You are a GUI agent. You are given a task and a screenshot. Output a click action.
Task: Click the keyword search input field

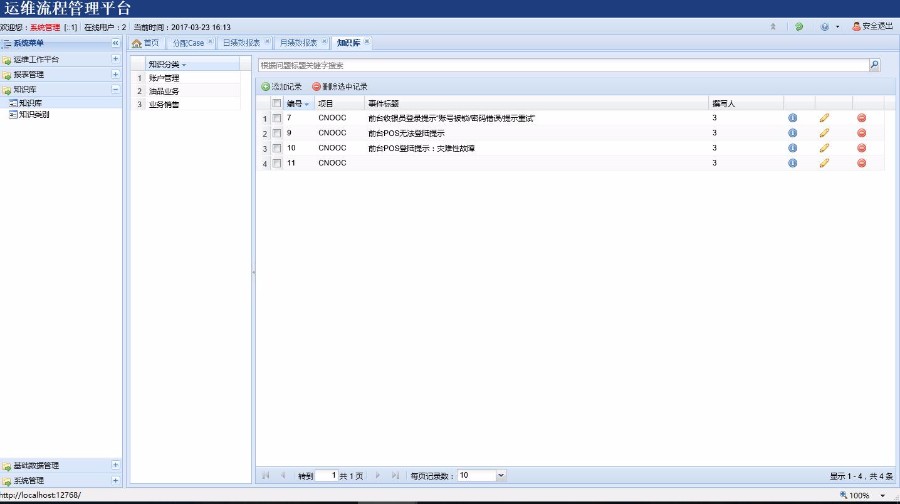click(x=564, y=65)
